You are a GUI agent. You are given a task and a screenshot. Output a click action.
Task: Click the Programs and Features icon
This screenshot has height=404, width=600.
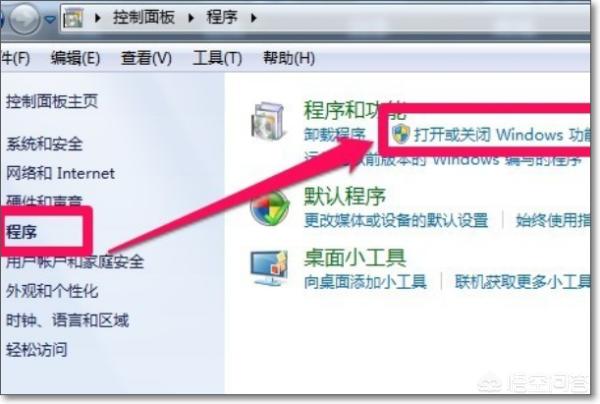[x=268, y=121]
